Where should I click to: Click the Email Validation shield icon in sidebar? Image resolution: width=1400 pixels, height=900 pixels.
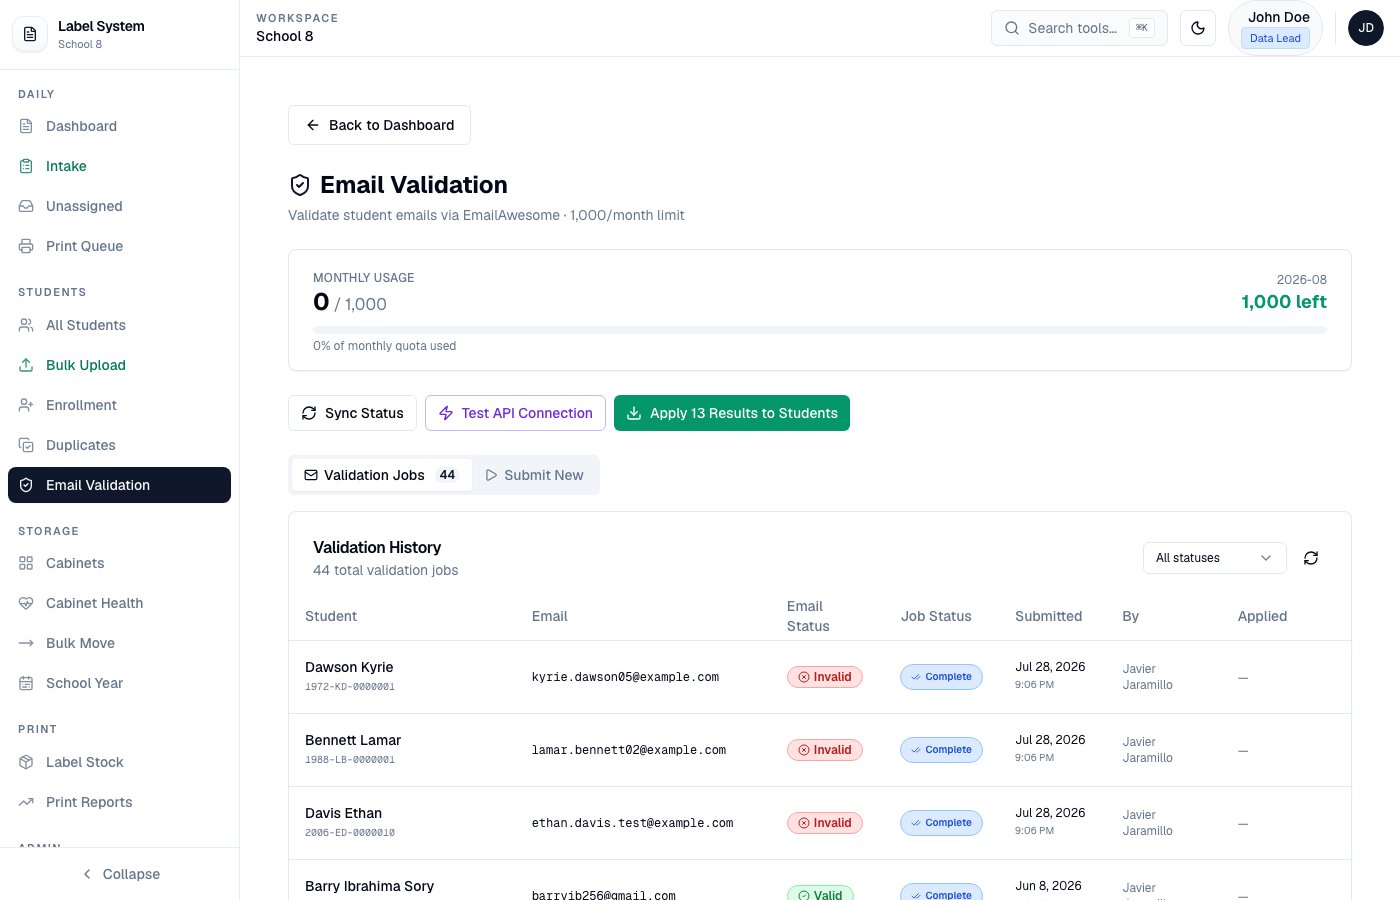[x=26, y=485]
